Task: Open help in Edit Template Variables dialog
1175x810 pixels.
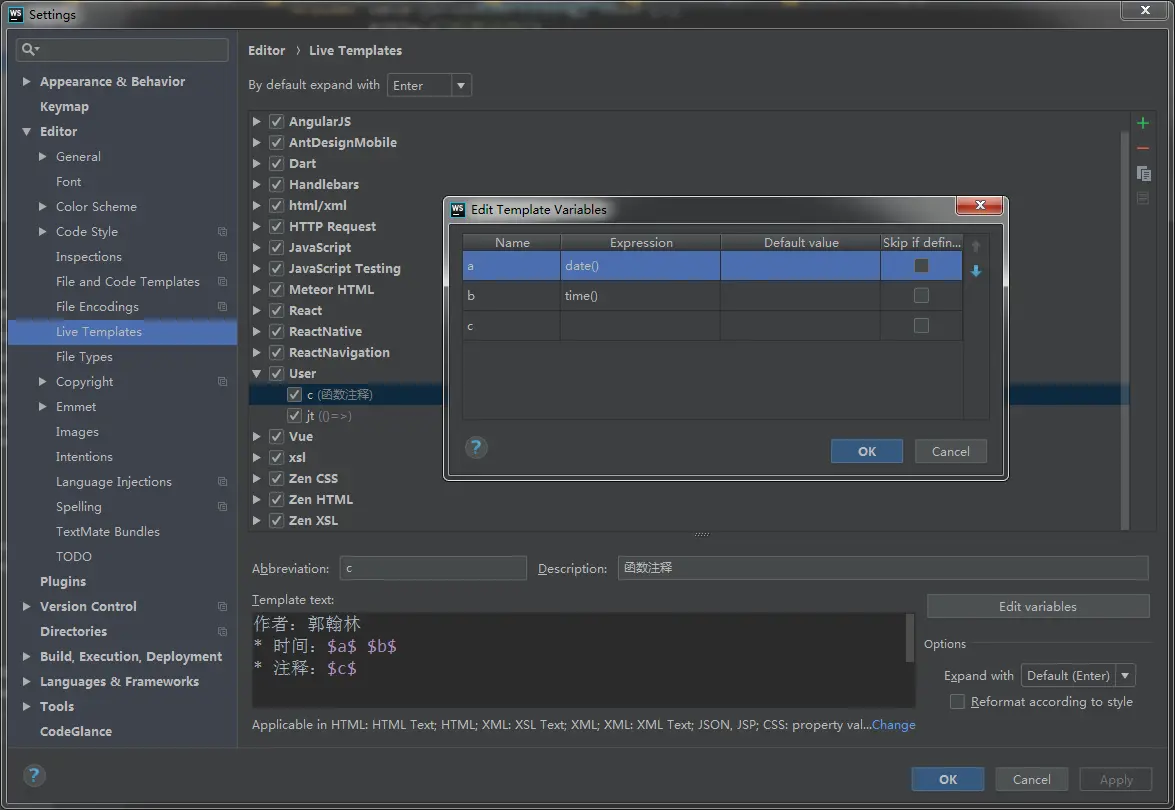Action: pos(476,448)
